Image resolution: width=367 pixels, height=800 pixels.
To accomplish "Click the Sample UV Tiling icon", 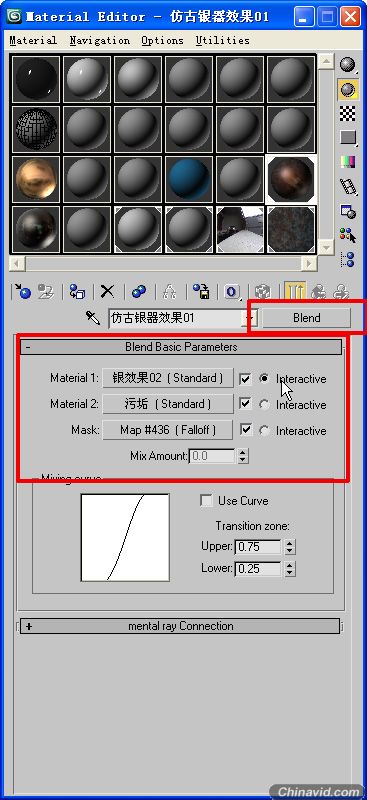I will pyautogui.click(x=348, y=137).
